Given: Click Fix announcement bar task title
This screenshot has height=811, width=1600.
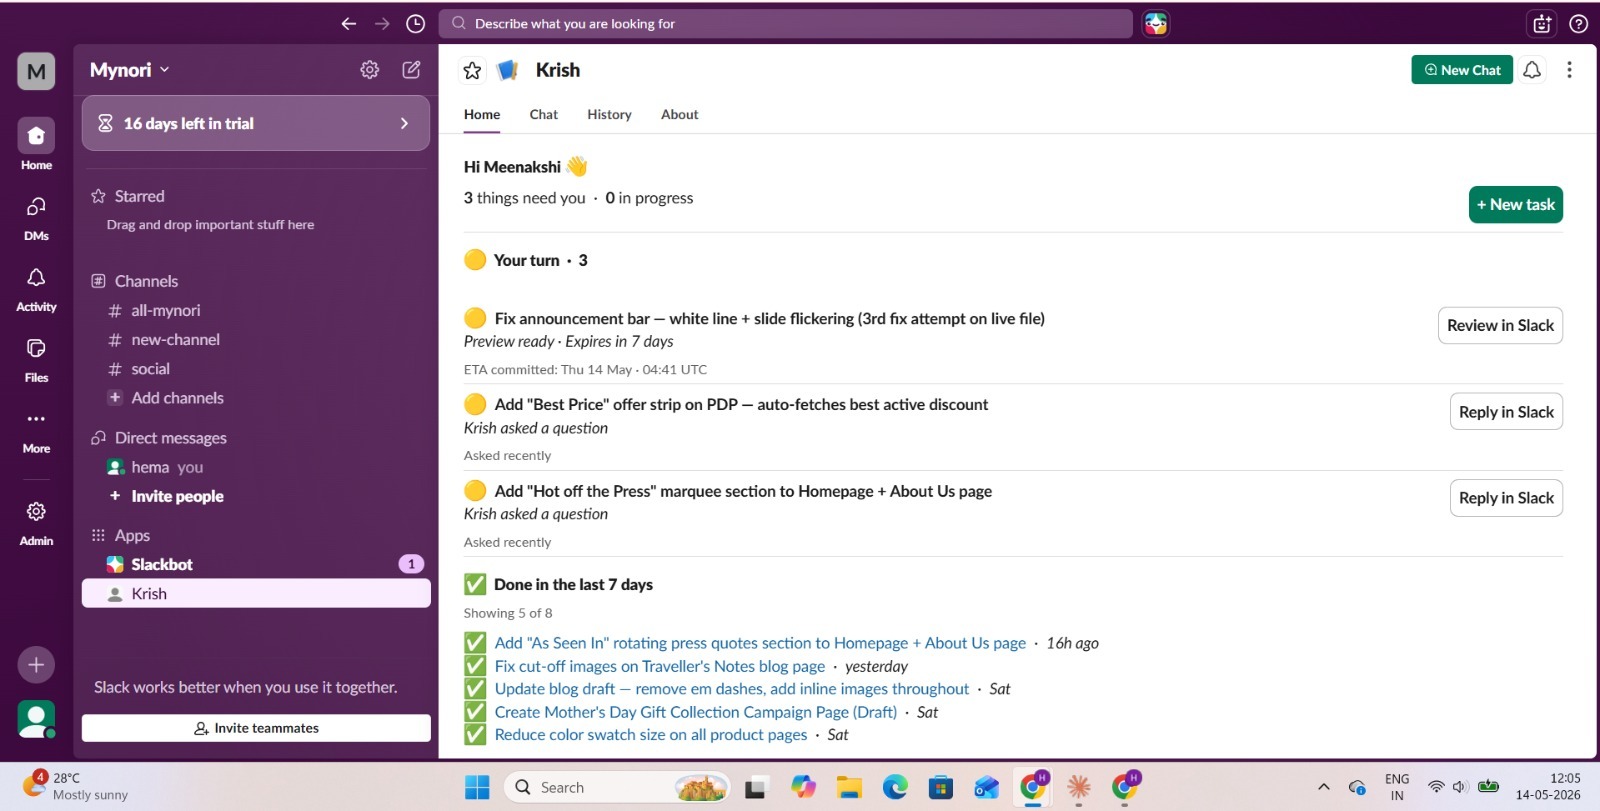Looking at the screenshot, I should [x=770, y=319].
